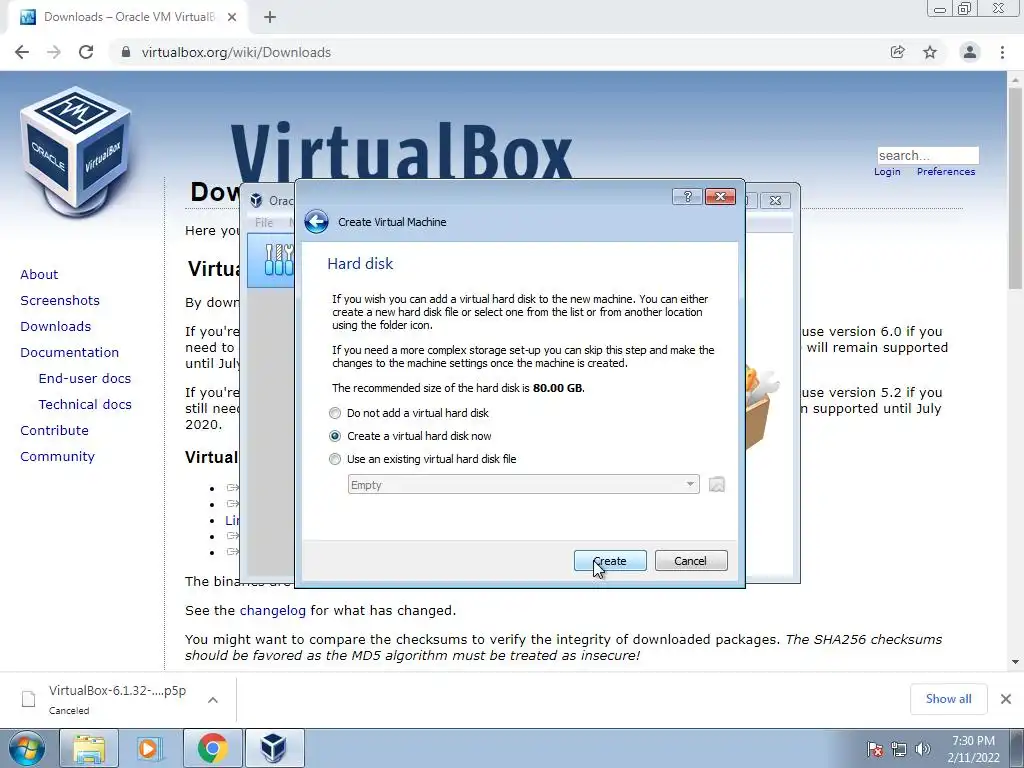Open Documentation sidebar link
Viewport: 1024px width, 768px height.
pyautogui.click(x=70, y=353)
